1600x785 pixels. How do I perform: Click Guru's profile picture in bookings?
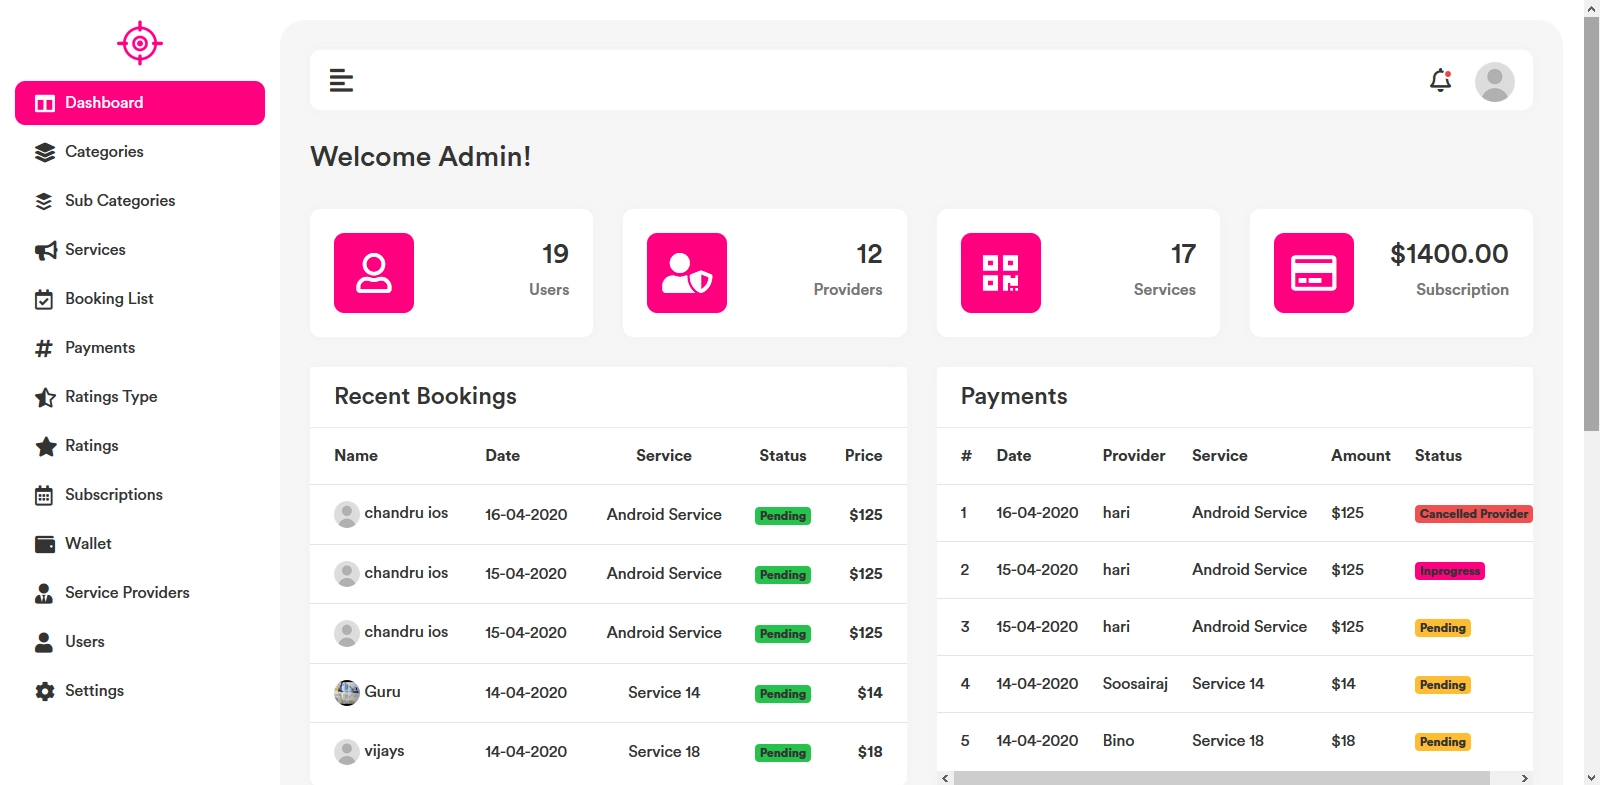(x=347, y=692)
